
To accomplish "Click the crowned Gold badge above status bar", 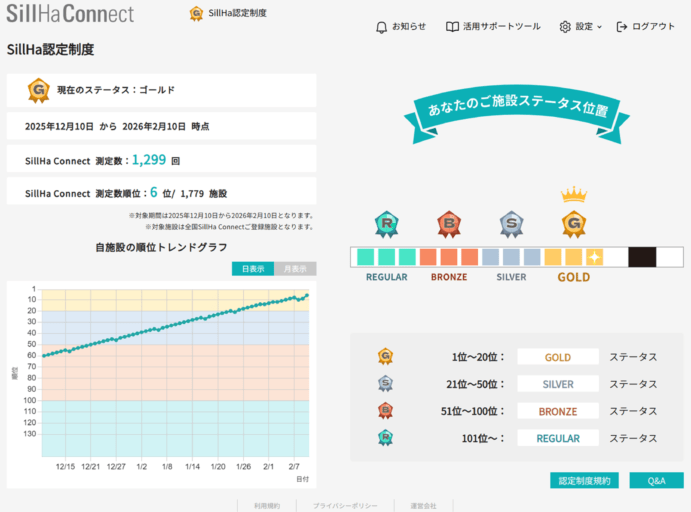I will pos(573,219).
